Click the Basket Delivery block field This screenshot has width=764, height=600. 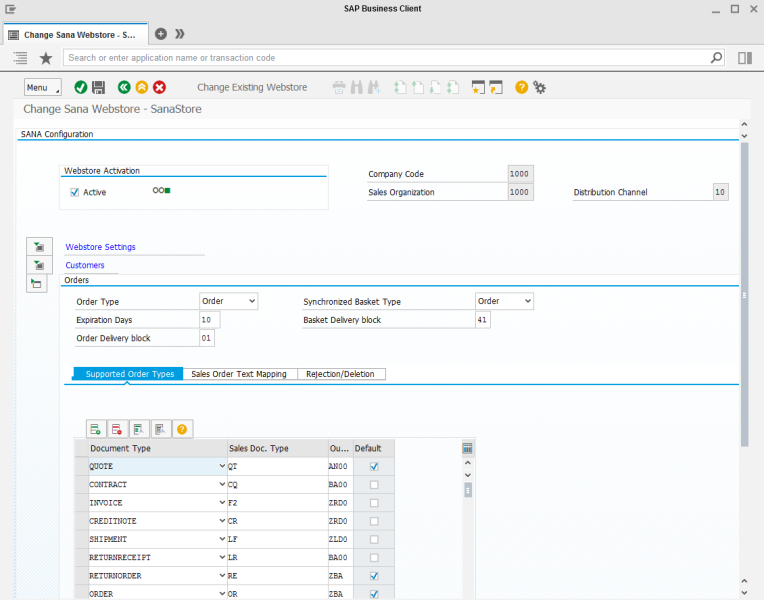(x=482, y=320)
